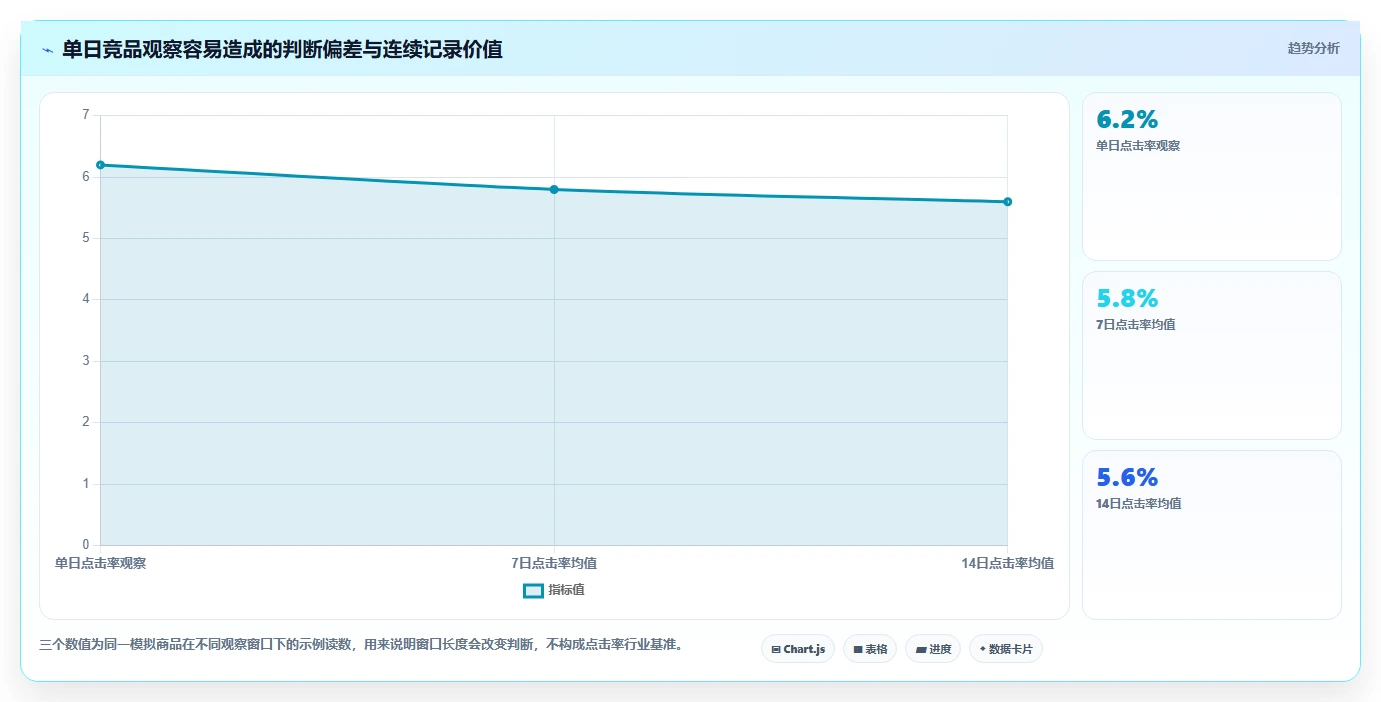Click the x-axis label 单日点击率观察
Screen dimensions: 1381x702
tap(100, 563)
